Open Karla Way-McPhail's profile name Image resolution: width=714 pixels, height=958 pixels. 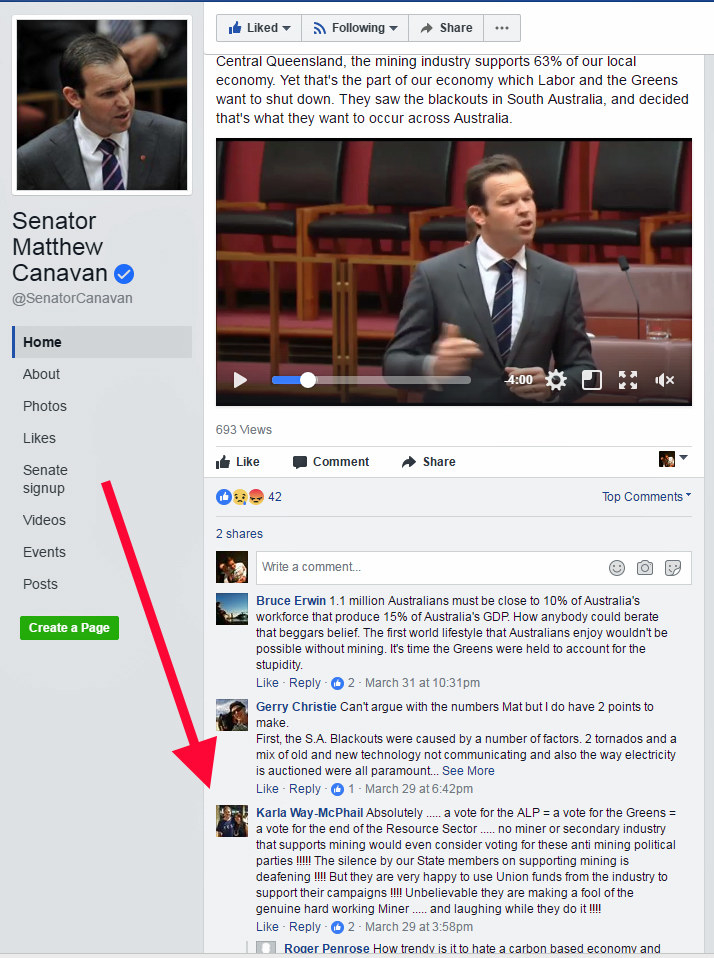pos(310,813)
